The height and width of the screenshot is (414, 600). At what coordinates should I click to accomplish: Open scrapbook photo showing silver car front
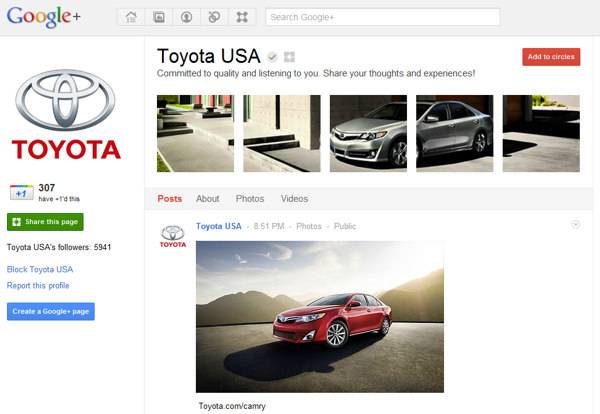tap(368, 134)
